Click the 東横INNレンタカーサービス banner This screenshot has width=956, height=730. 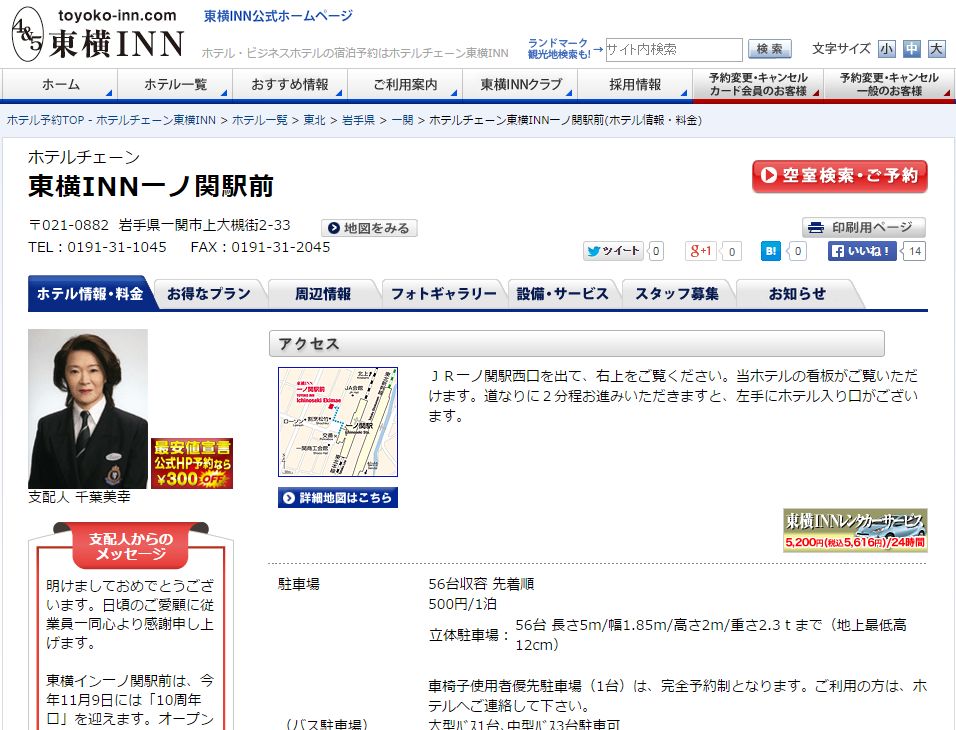[855, 531]
